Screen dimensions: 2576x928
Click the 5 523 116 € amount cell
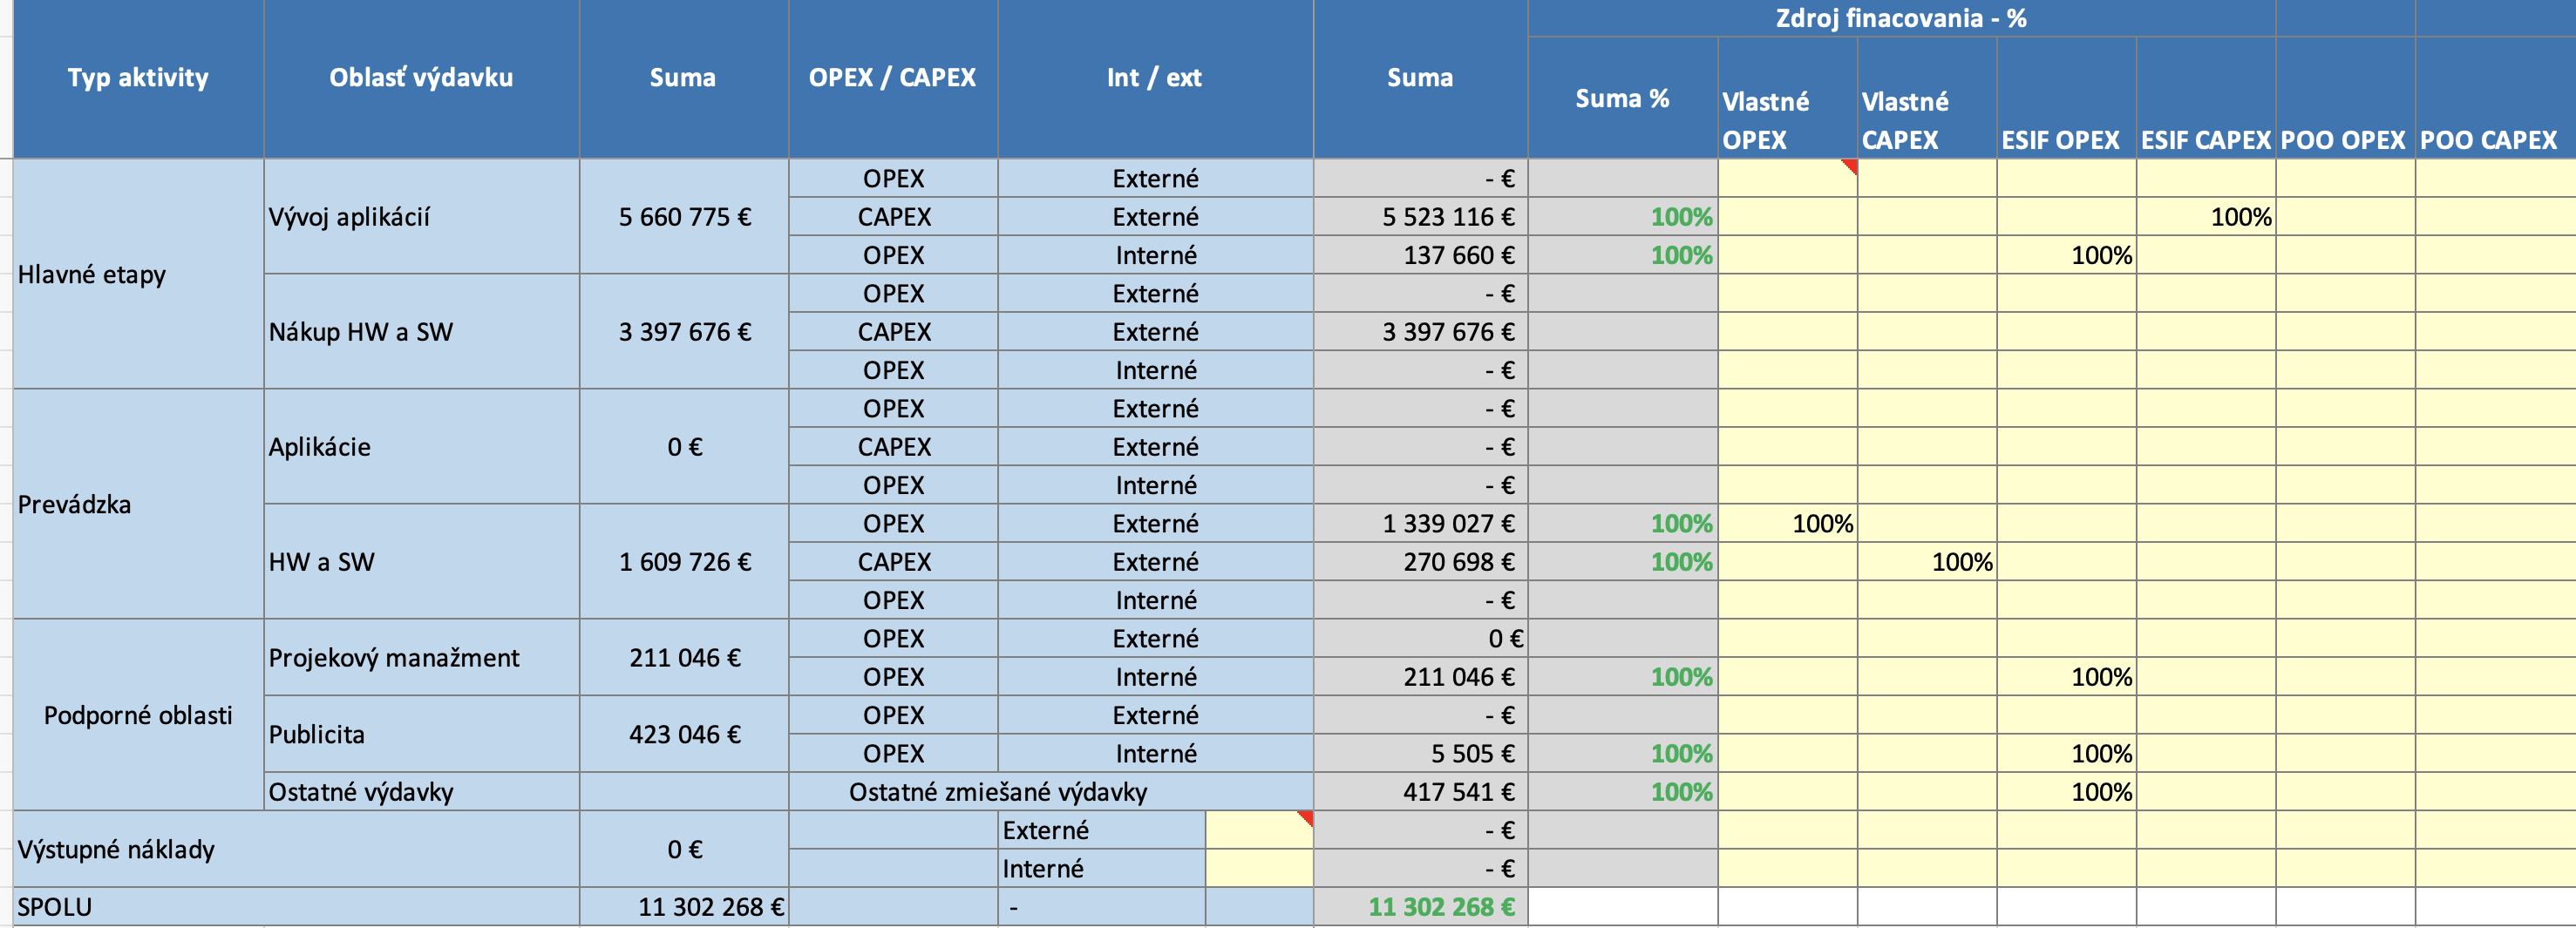pyautogui.click(x=1447, y=217)
